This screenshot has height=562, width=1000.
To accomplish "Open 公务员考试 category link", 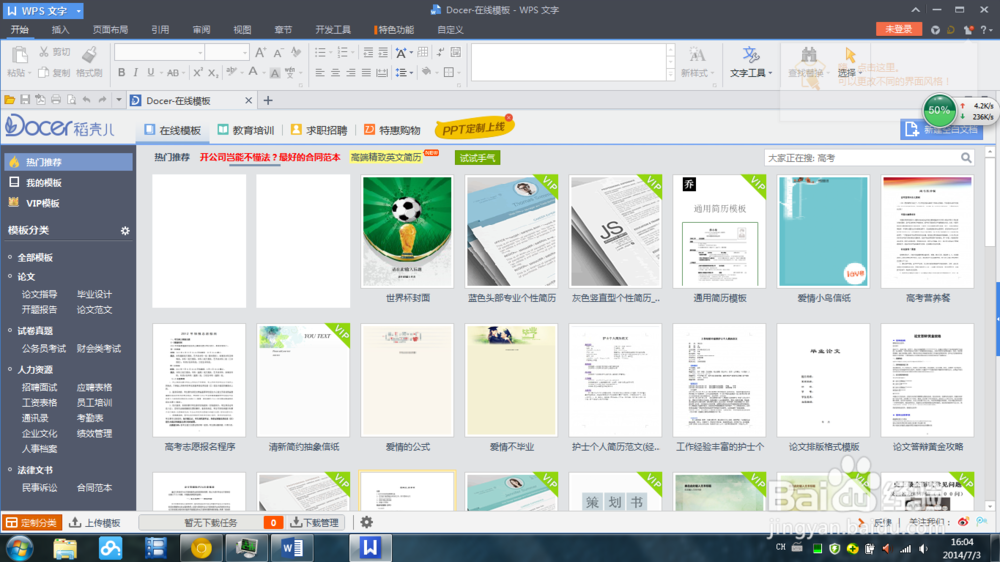I will [44, 348].
